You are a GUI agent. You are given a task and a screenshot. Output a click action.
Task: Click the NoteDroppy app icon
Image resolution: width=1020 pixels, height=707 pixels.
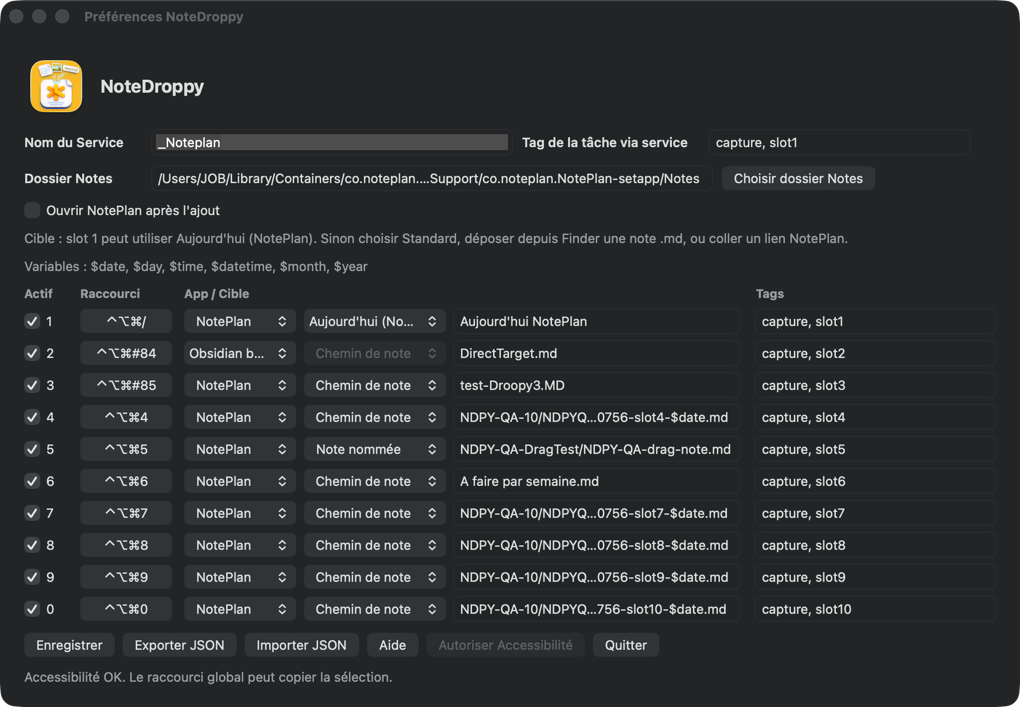pos(56,87)
